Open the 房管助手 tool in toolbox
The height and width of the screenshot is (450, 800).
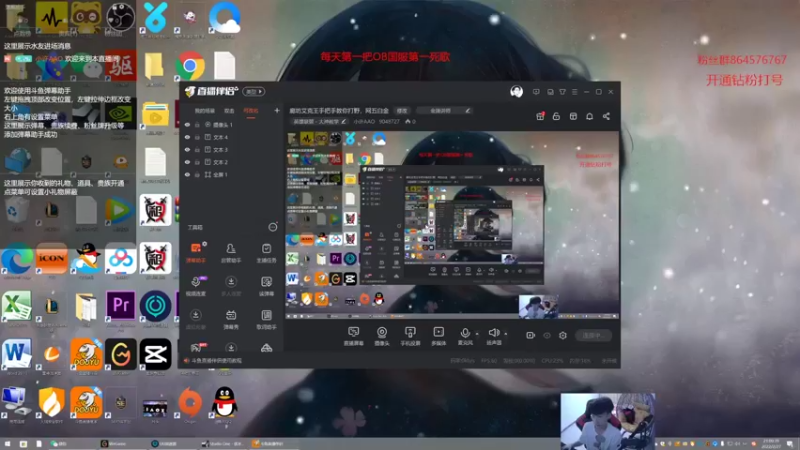pos(231,252)
